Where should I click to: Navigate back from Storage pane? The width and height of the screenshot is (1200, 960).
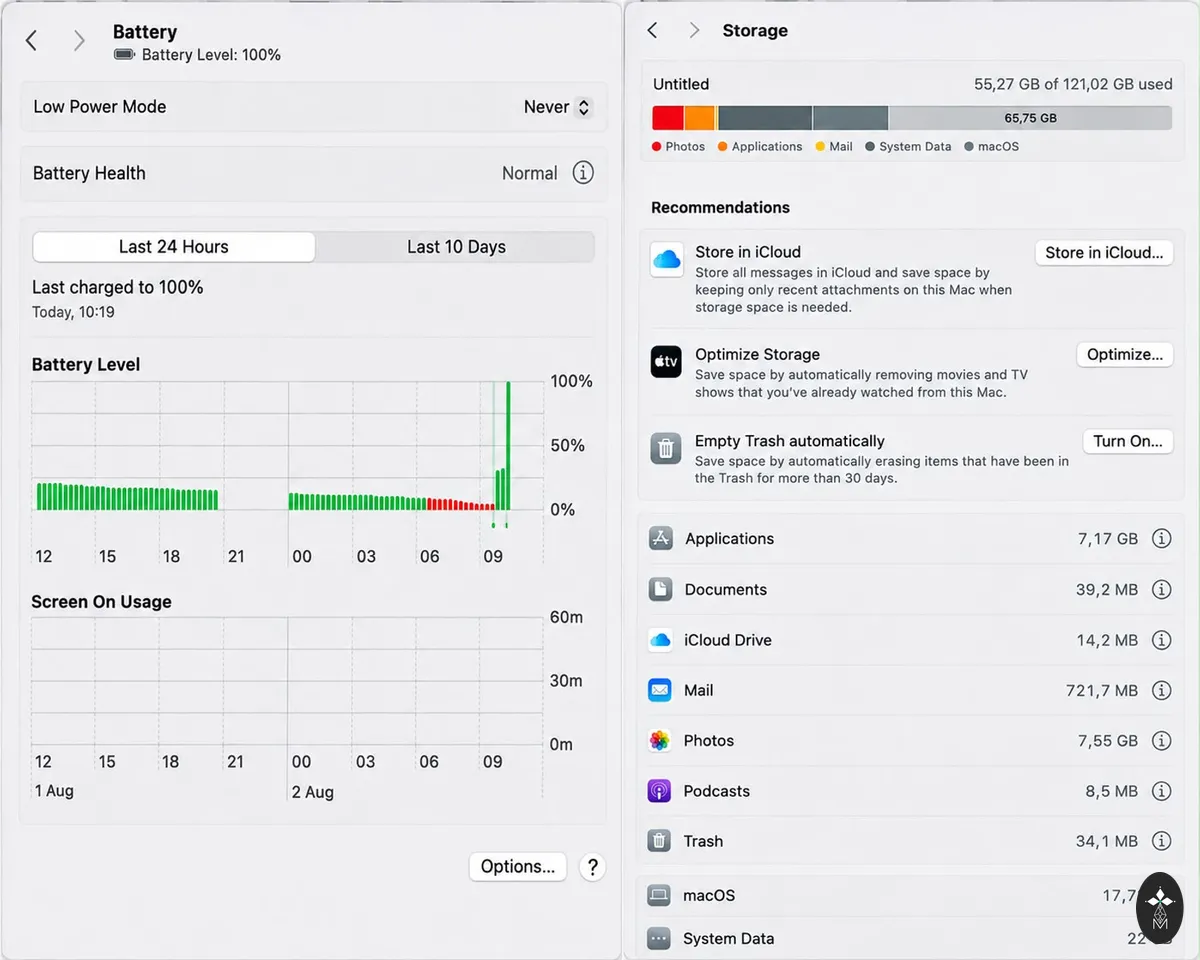point(652,30)
